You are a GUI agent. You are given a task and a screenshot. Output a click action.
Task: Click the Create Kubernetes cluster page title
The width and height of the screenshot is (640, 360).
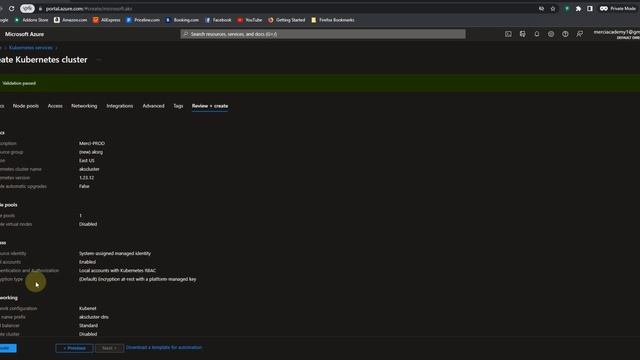tap(44, 60)
